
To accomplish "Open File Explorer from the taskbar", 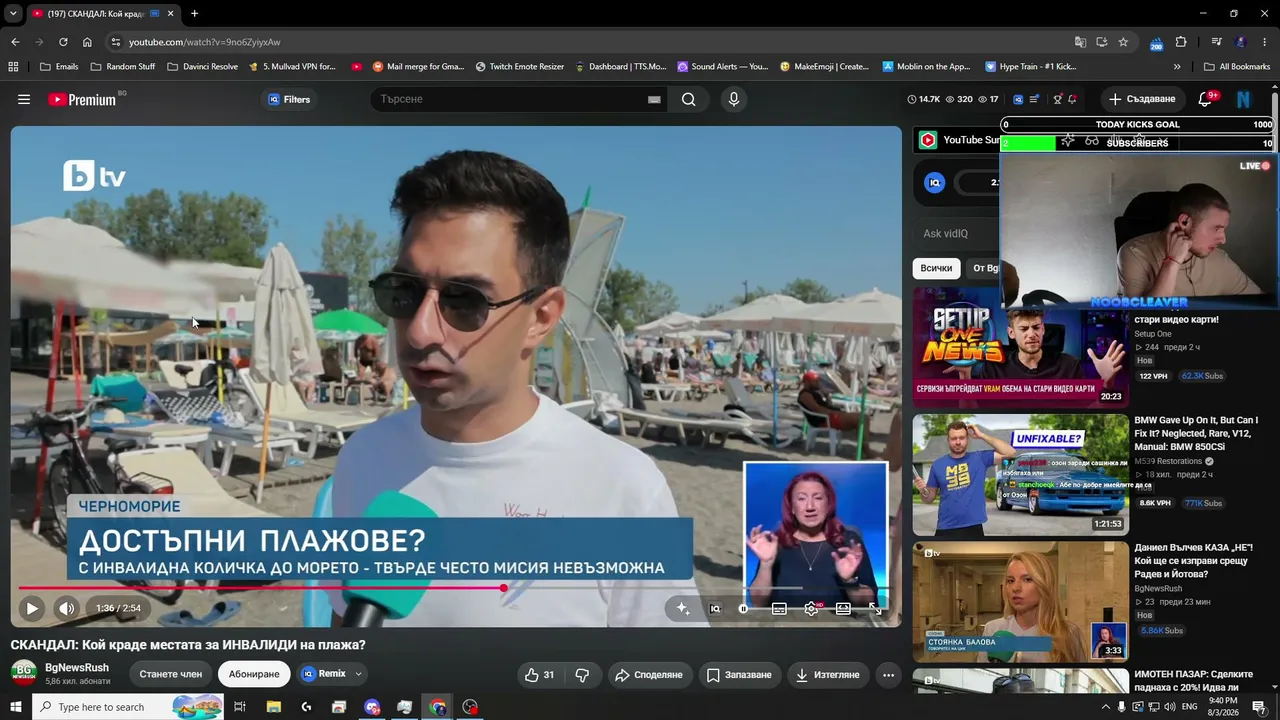I will pyautogui.click(x=273, y=707).
